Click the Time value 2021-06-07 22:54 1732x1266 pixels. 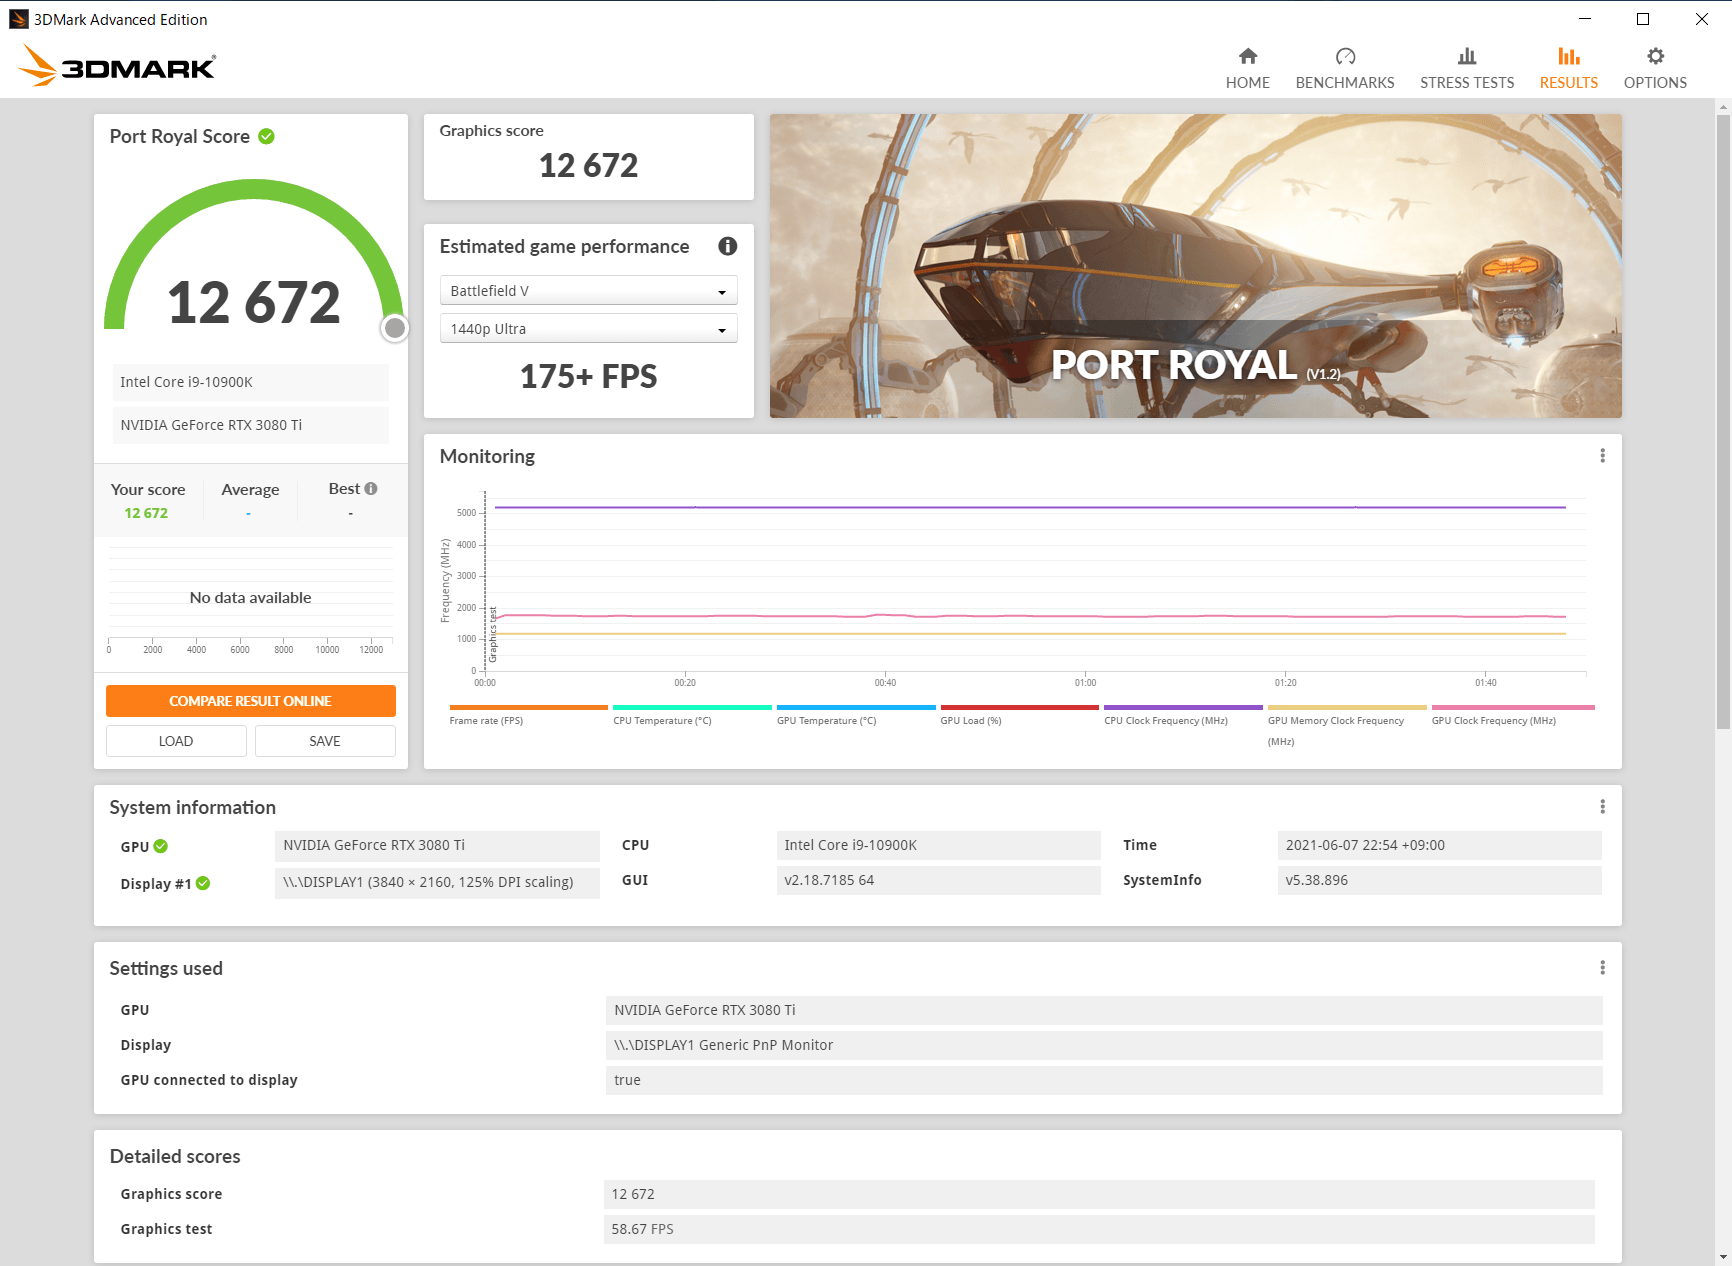(1439, 845)
